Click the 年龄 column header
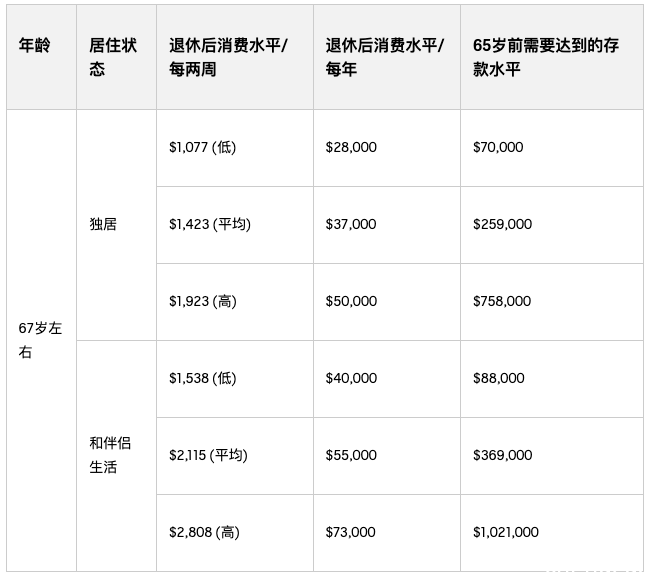The image size is (655, 578). [x=41, y=57]
